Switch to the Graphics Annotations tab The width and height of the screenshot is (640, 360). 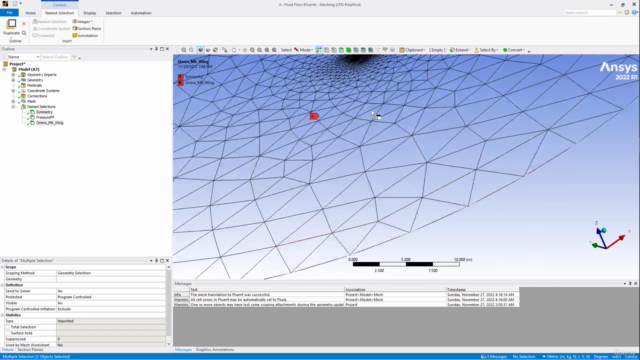(x=215, y=350)
